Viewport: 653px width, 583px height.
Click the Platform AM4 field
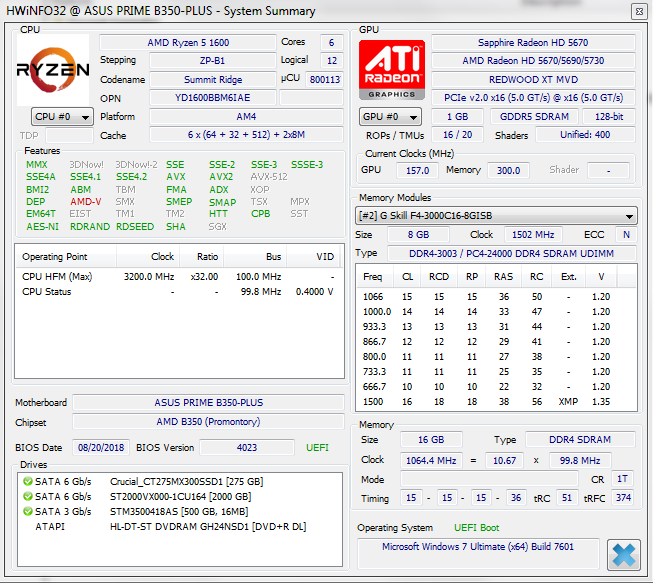(246, 117)
